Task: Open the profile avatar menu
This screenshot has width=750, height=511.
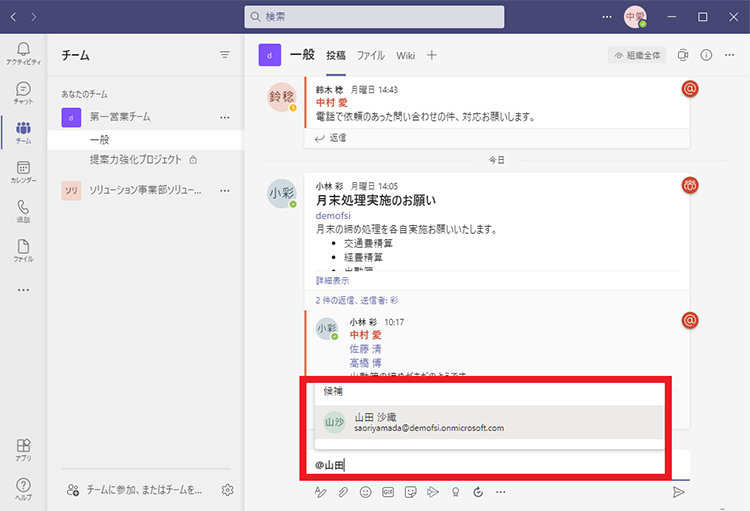Action: click(635, 17)
